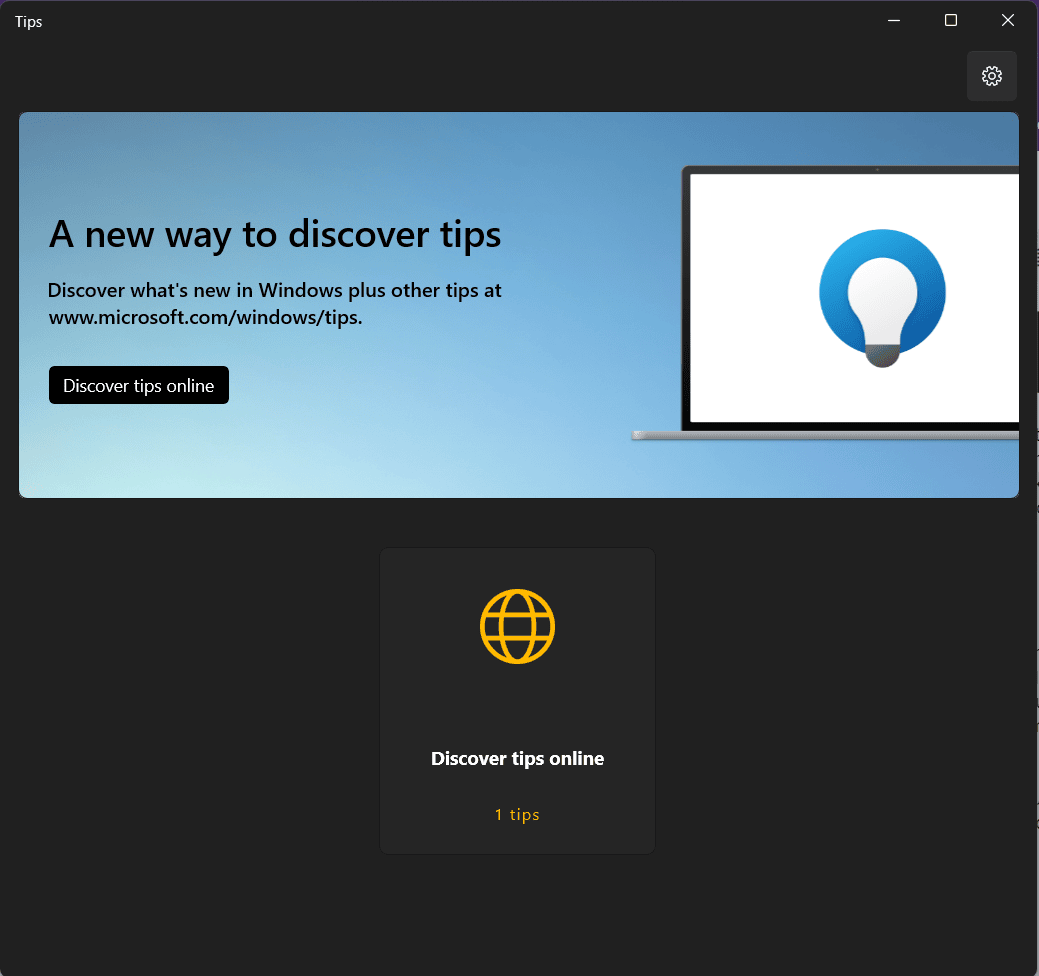The image size is (1039, 976).
Task: Minimize the Tips window
Action: [893, 20]
